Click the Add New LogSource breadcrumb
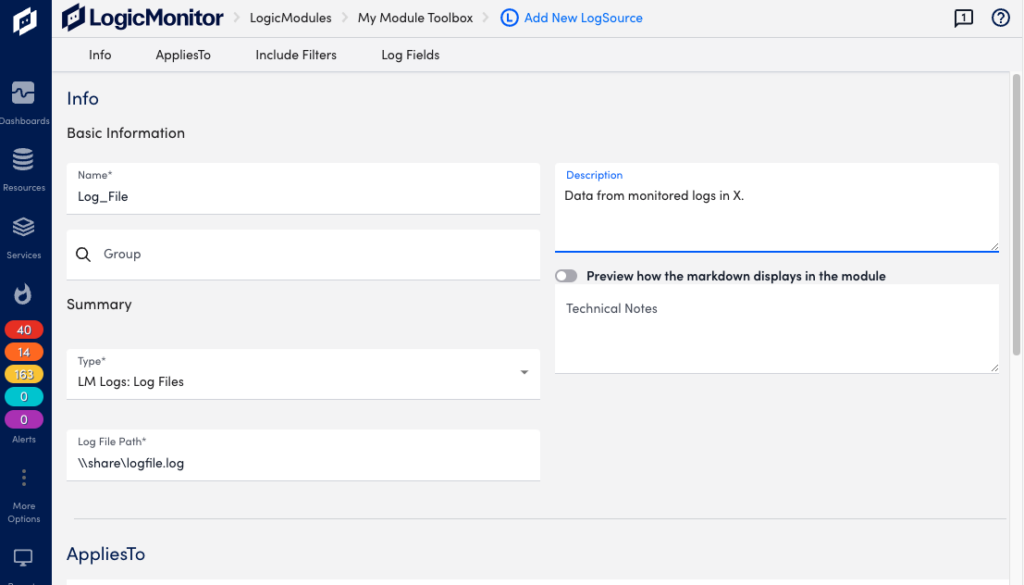The image size is (1024, 585). click(x=583, y=18)
